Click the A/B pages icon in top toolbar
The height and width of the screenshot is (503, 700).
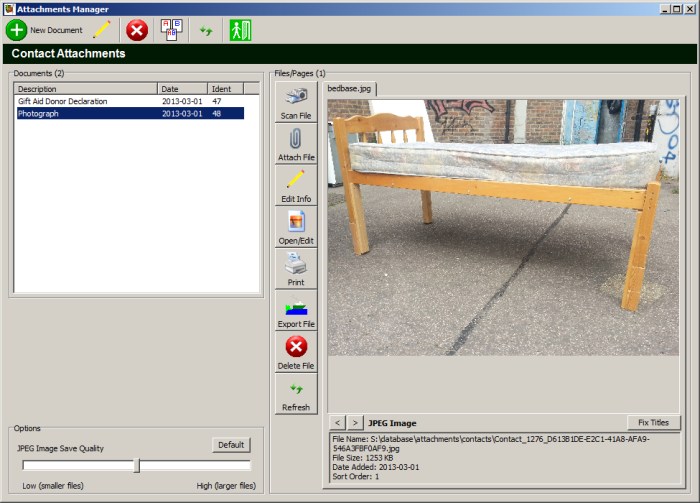tap(172, 30)
